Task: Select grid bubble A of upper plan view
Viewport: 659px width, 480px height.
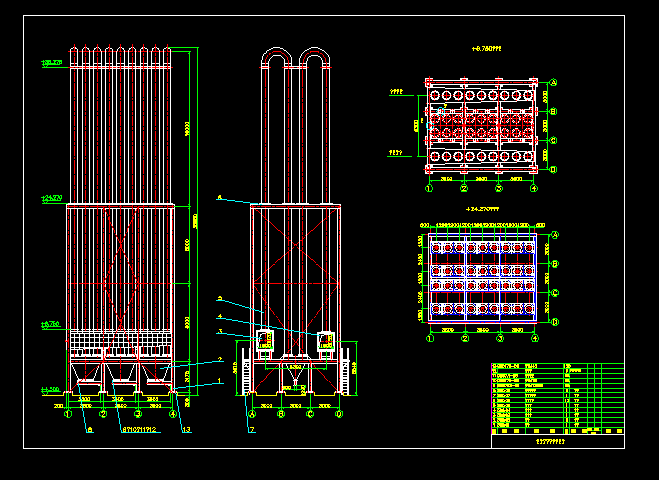Action: click(554, 83)
